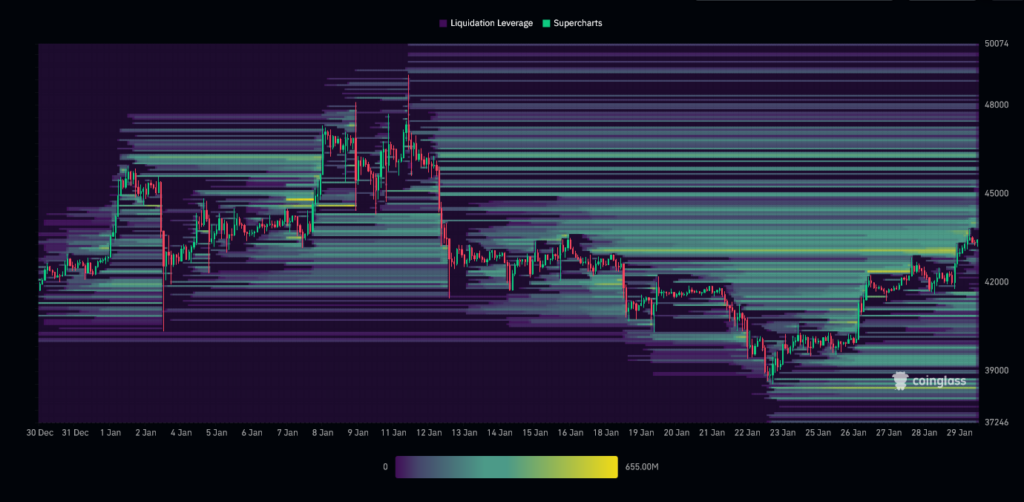Click the 655.00M maximum scale label
This screenshot has height=502, width=1024.
coord(642,467)
